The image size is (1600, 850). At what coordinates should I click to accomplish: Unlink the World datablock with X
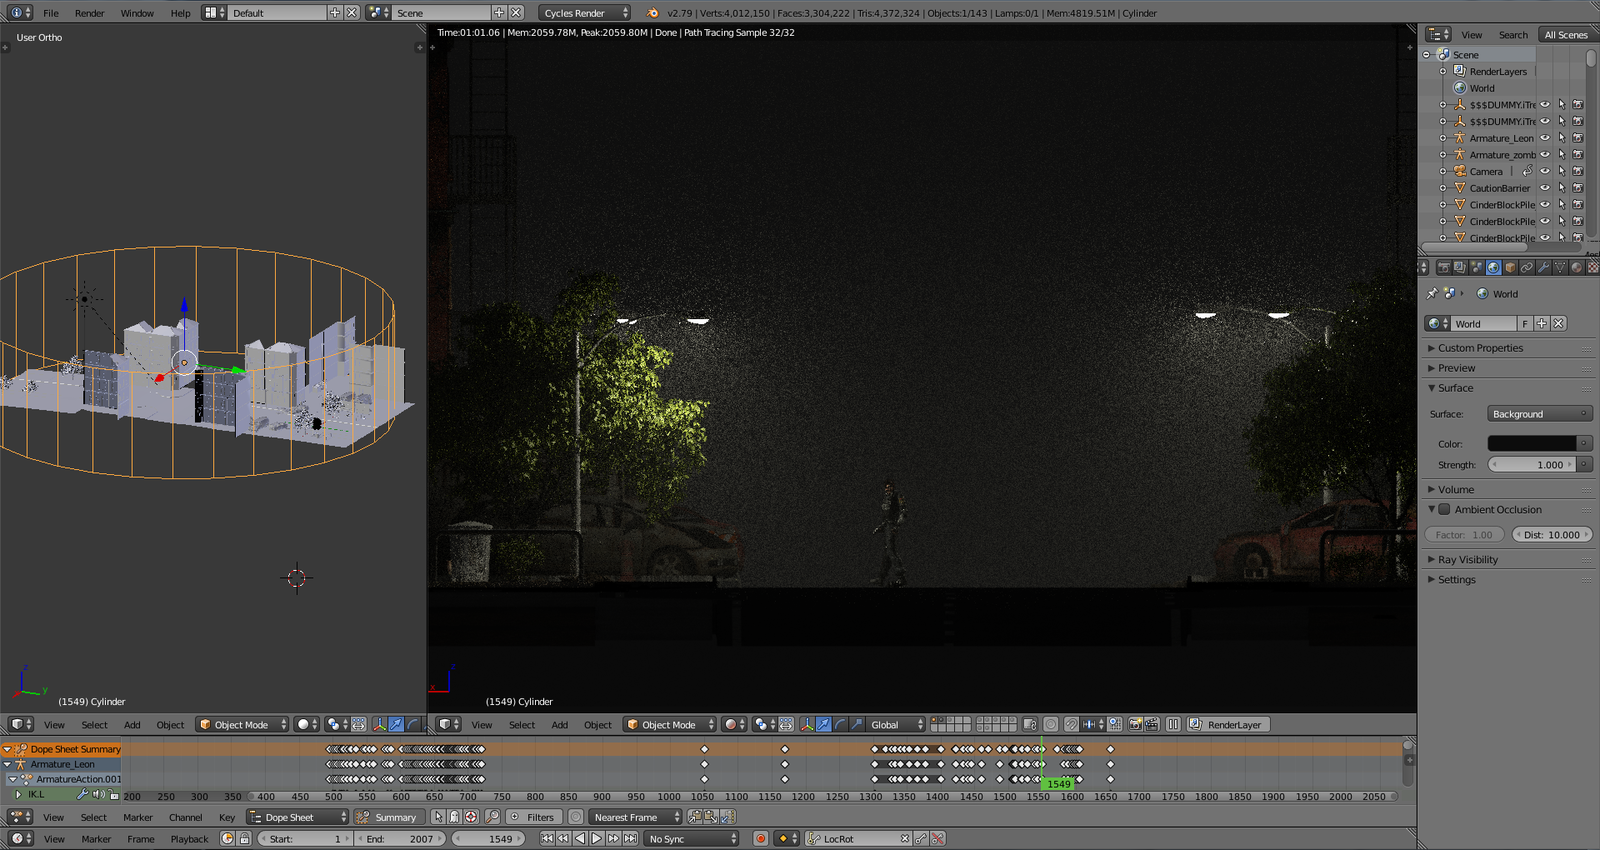(x=1558, y=323)
